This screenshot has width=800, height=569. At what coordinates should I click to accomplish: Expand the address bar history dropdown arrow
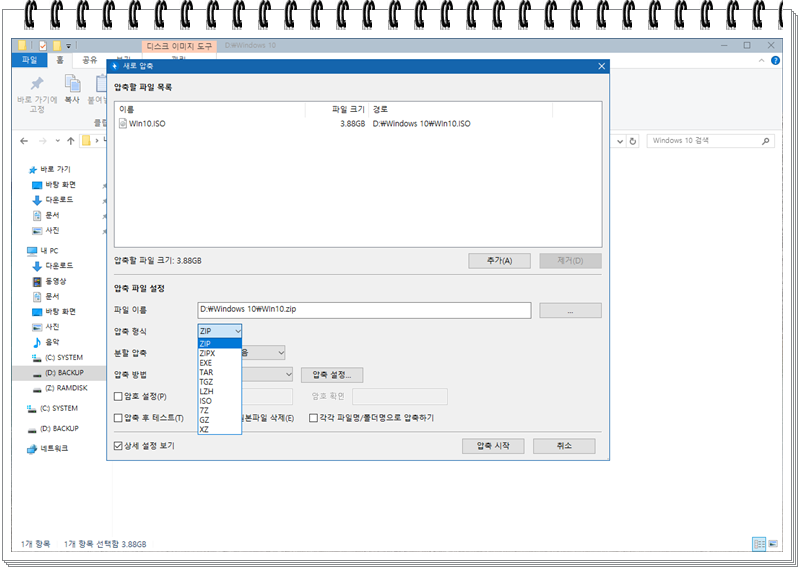tap(620, 141)
